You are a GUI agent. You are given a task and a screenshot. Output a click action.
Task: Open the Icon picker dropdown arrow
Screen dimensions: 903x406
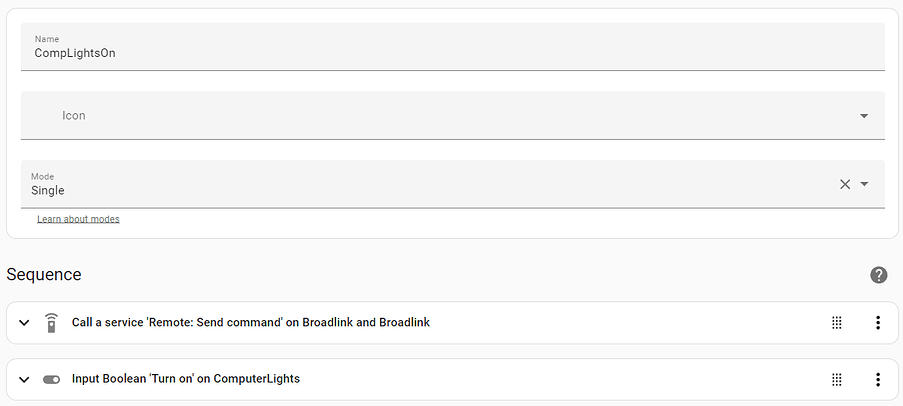coord(864,116)
